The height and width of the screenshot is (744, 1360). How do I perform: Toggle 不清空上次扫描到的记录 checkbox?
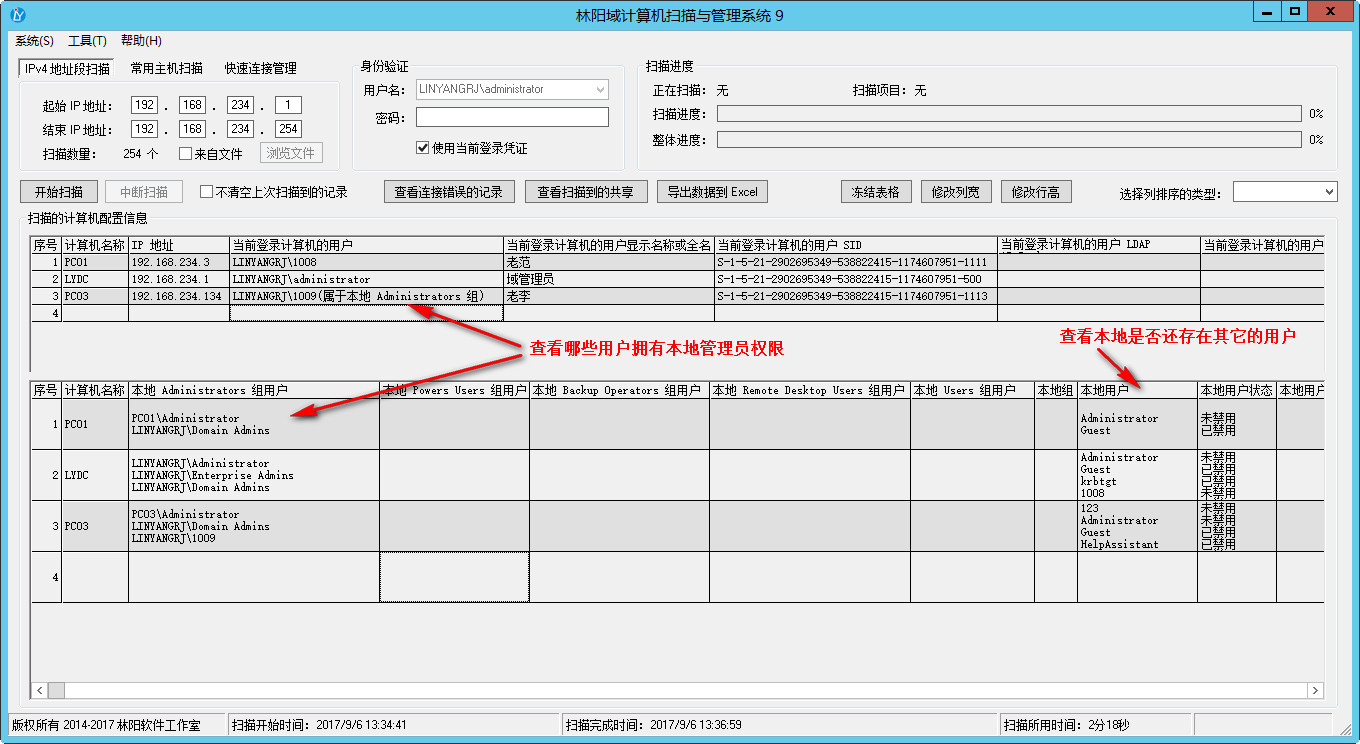(207, 192)
